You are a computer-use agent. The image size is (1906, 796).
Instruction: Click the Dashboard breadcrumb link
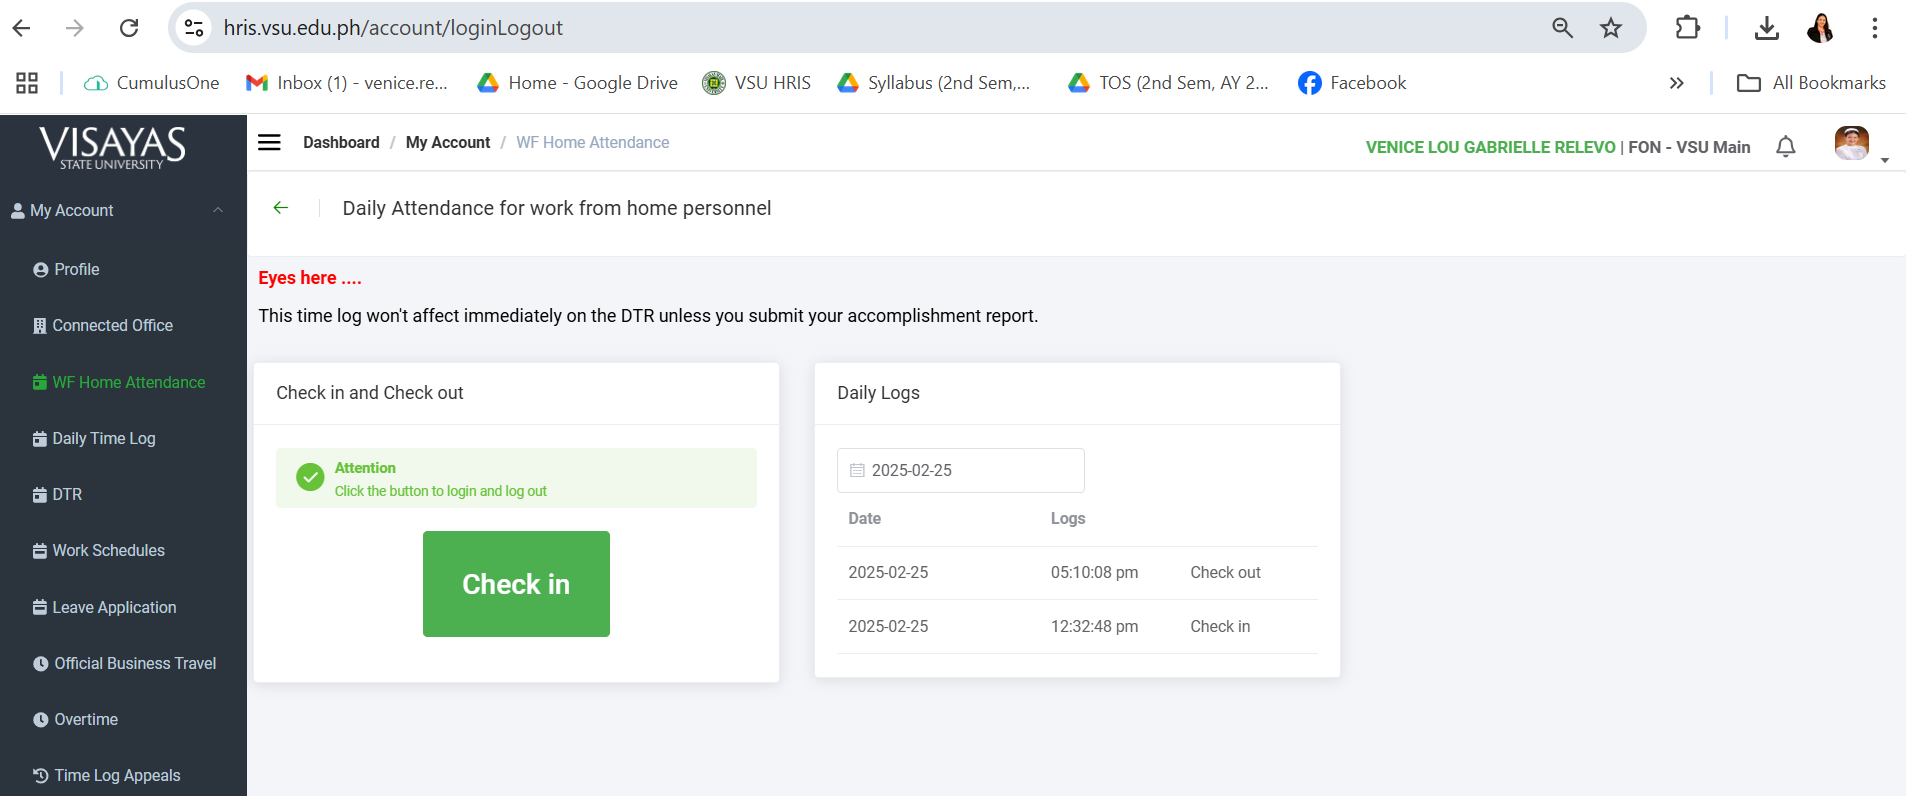coord(341,142)
